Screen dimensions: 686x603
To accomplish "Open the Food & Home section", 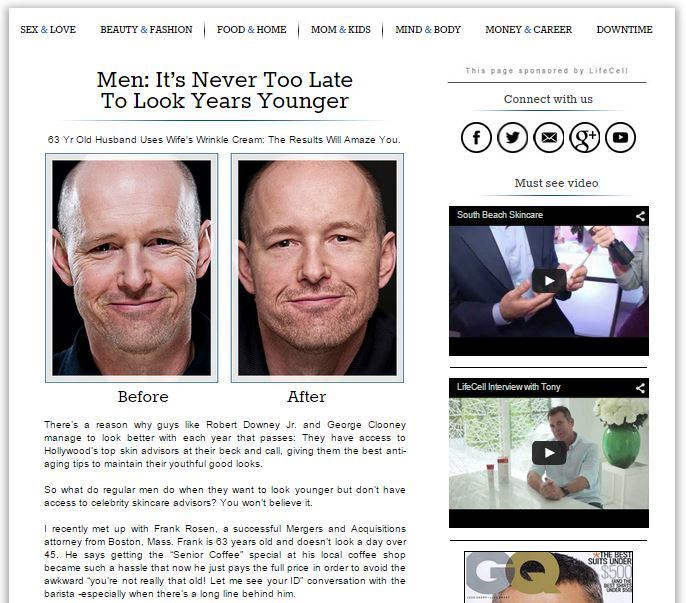I will point(252,30).
